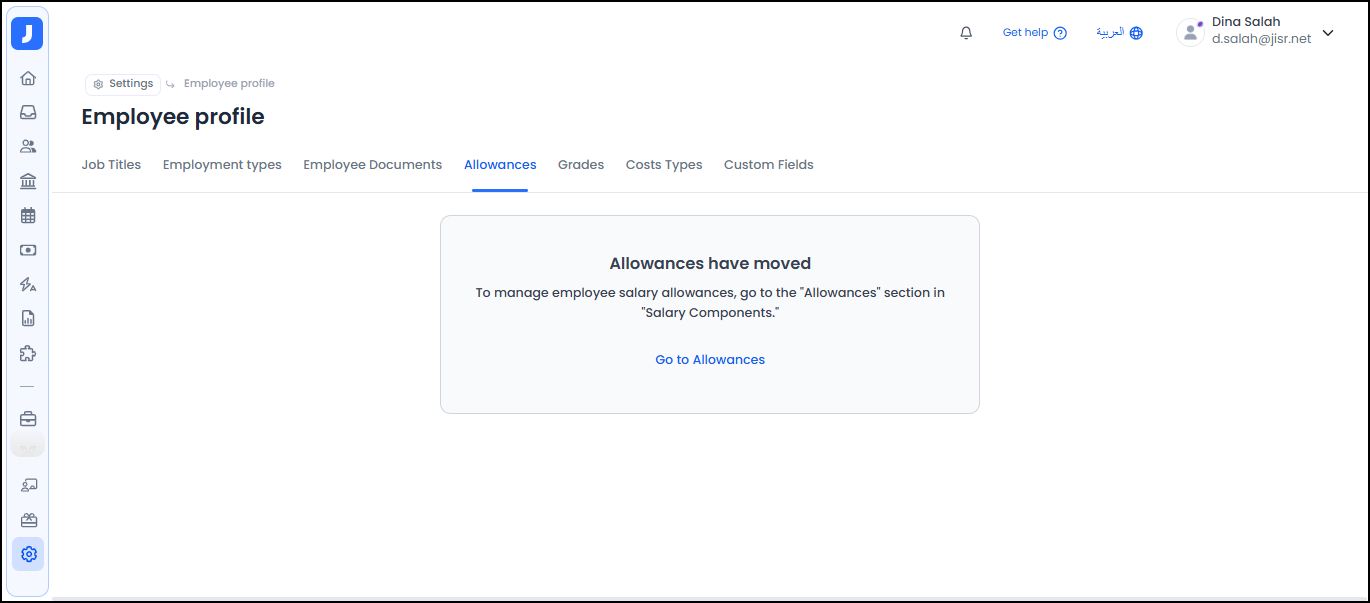Open the Payroll wallet icon in the sidebar
This screenshot has height=603, width=1370.
[x=27, y=250]
